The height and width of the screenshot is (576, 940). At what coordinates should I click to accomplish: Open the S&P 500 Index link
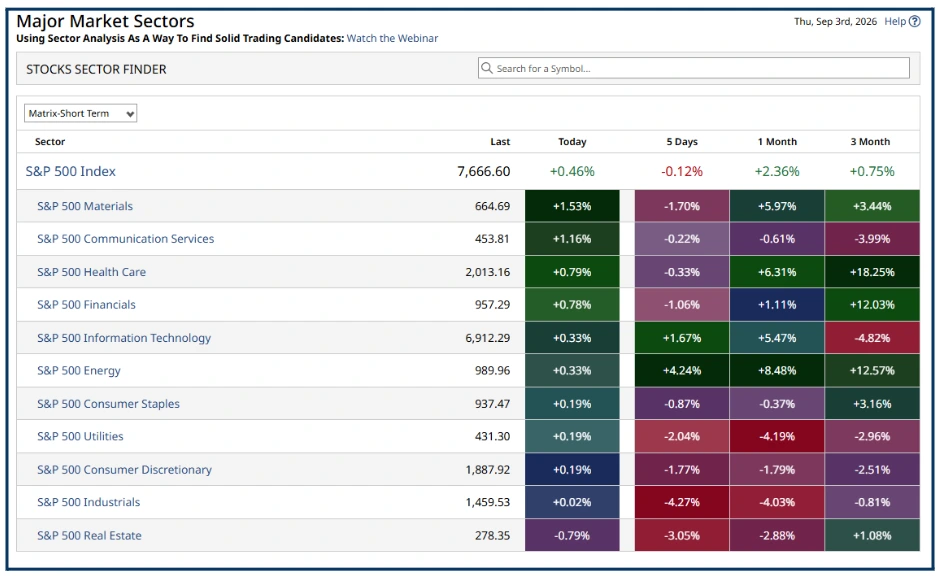coord(70,171)
